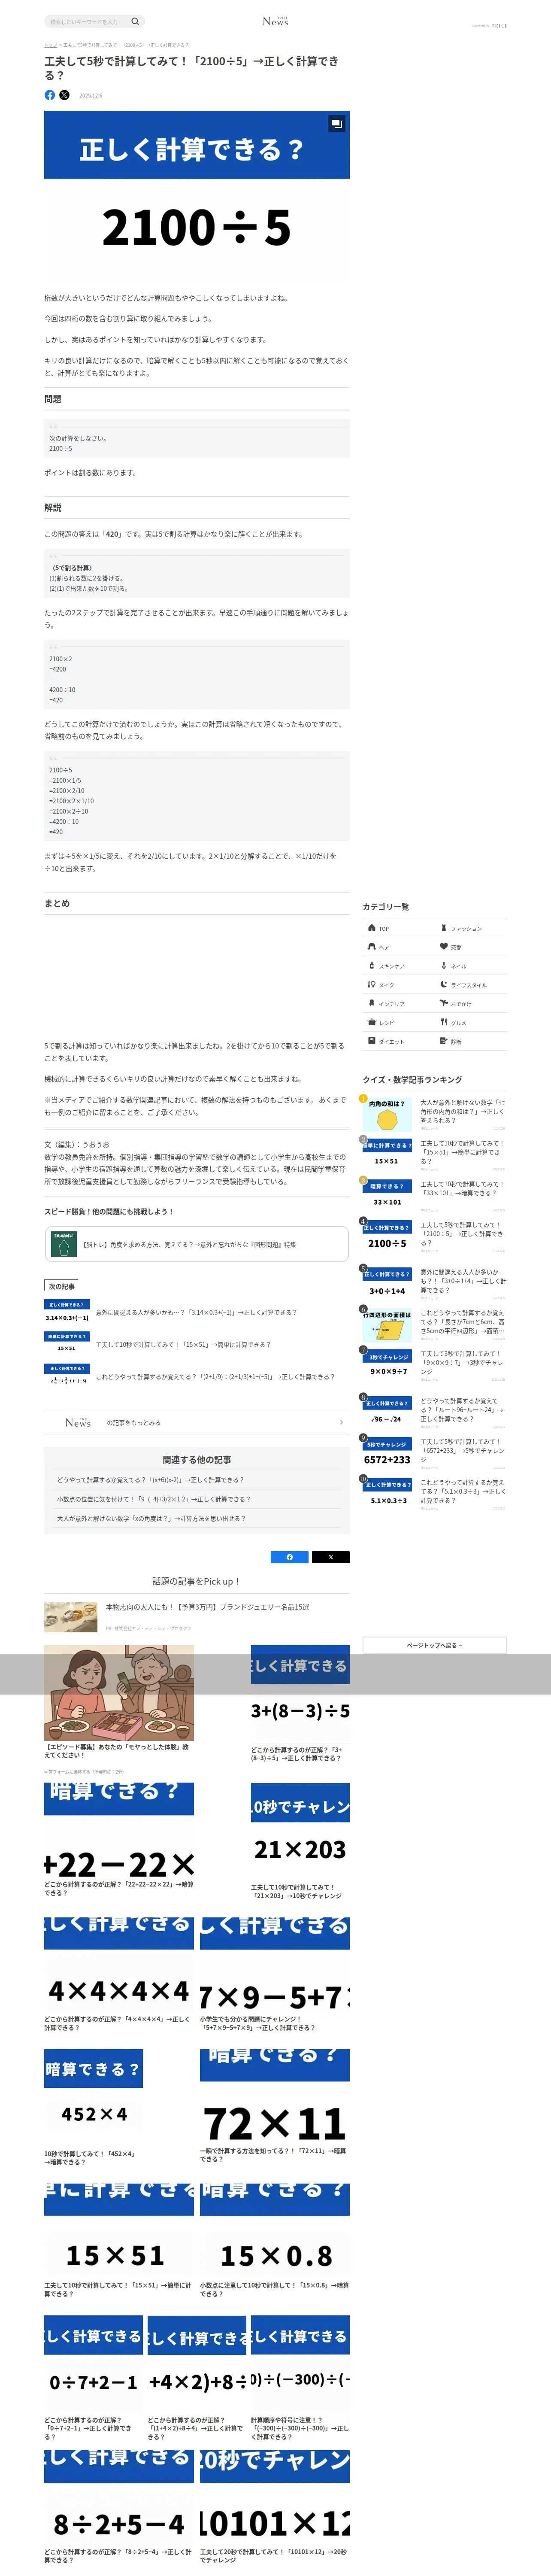551x2576 pixels.
Task: Open 4×4×4×4 article card
Action: coord(119,1975)
